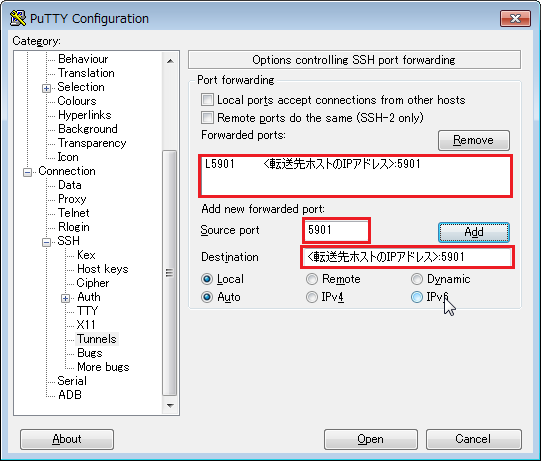Open the TTY category

tap(87, 311)
